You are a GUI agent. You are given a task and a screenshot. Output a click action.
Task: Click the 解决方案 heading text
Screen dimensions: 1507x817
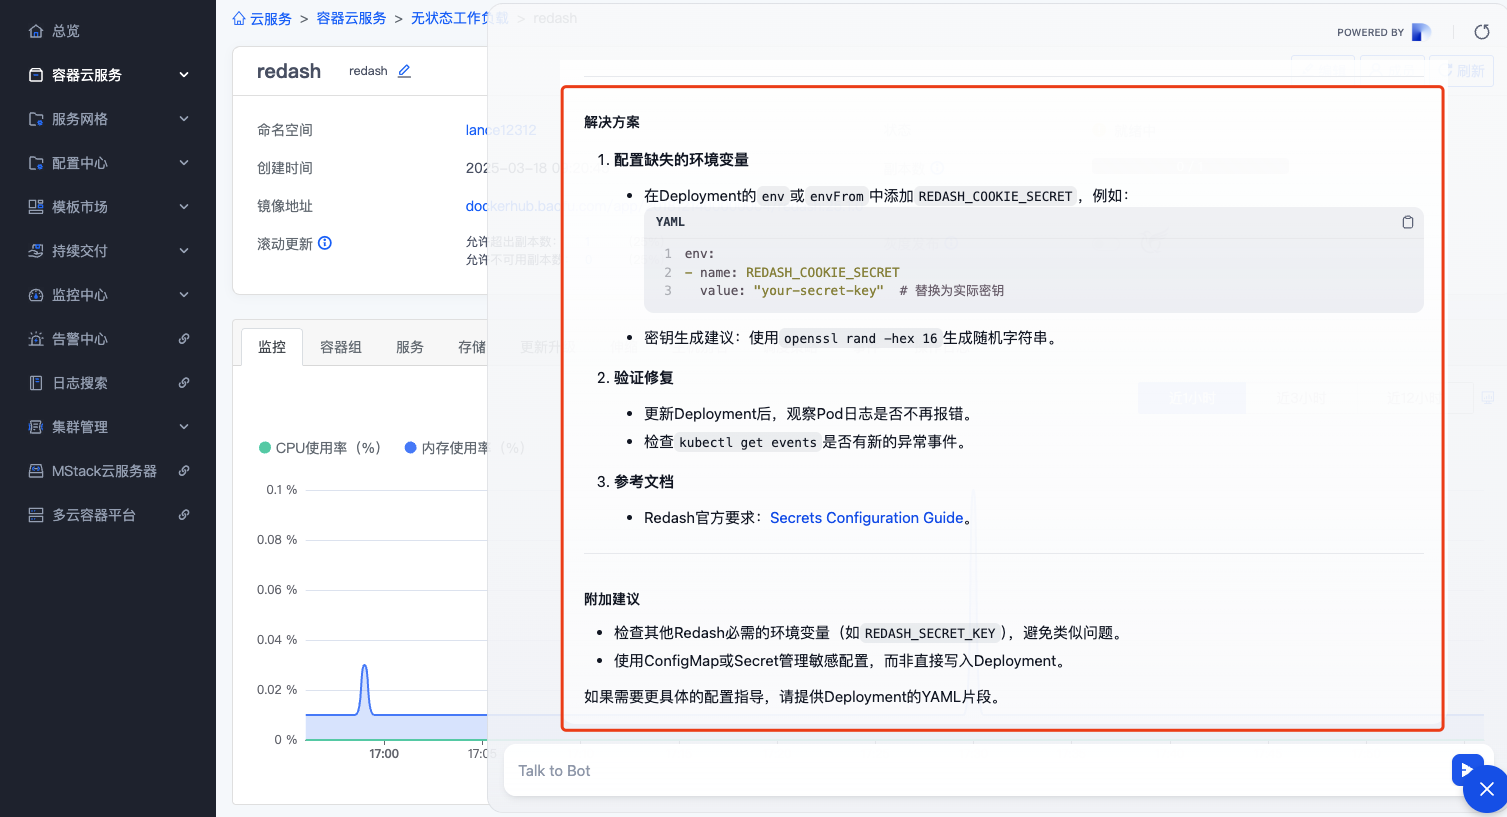point(612,122)
